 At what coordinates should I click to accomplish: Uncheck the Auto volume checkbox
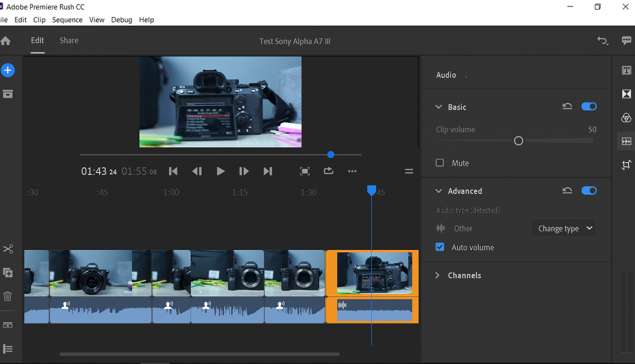[440, 247]
